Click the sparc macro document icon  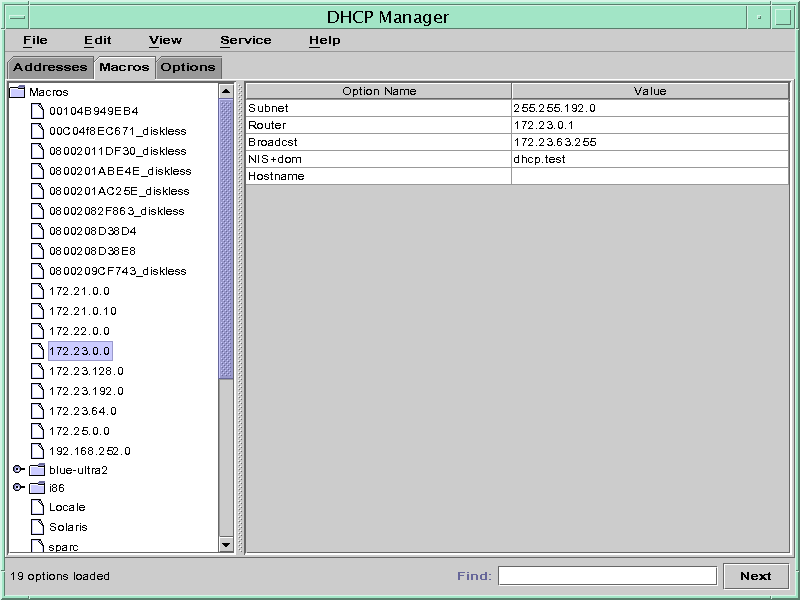tap(38, 547)
